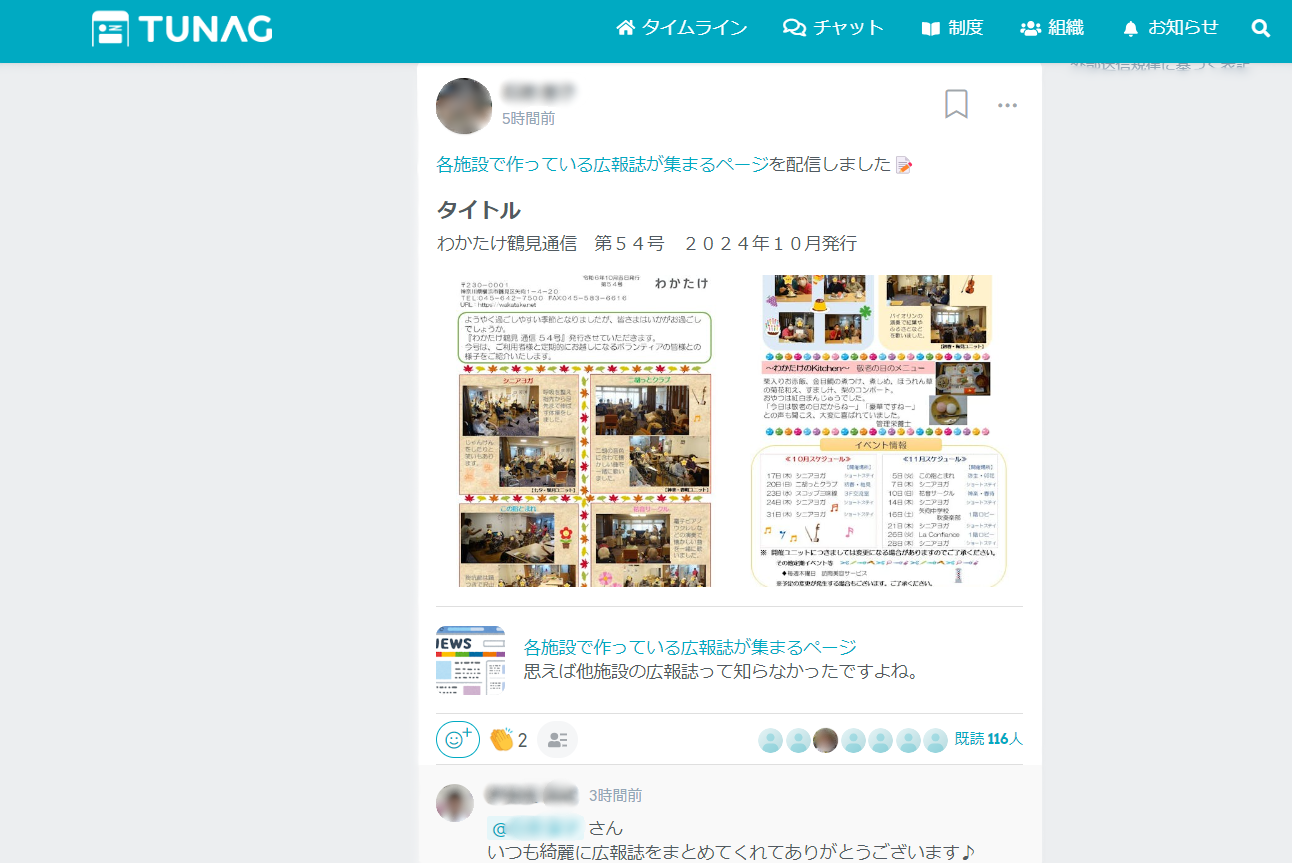Click the 各施設で作っている広報誌が集まるページ link in post text

602,165
